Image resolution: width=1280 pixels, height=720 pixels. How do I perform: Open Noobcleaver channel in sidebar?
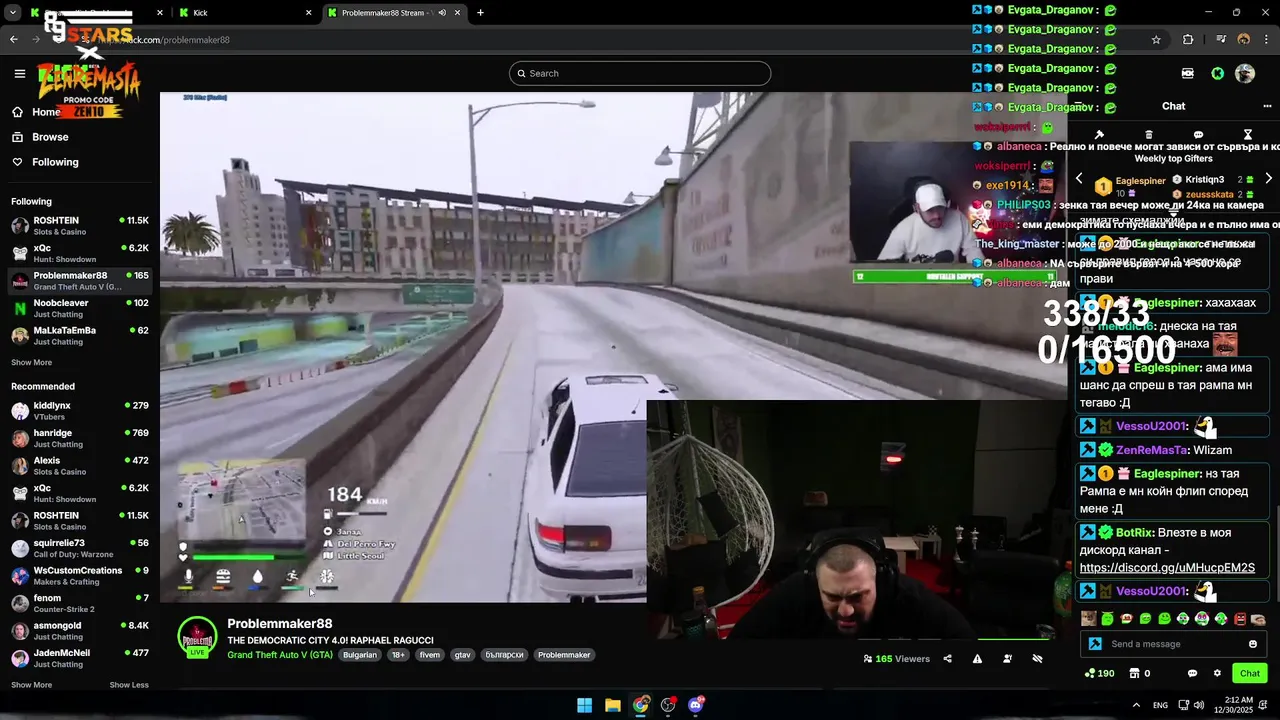(x=80, y=308)
